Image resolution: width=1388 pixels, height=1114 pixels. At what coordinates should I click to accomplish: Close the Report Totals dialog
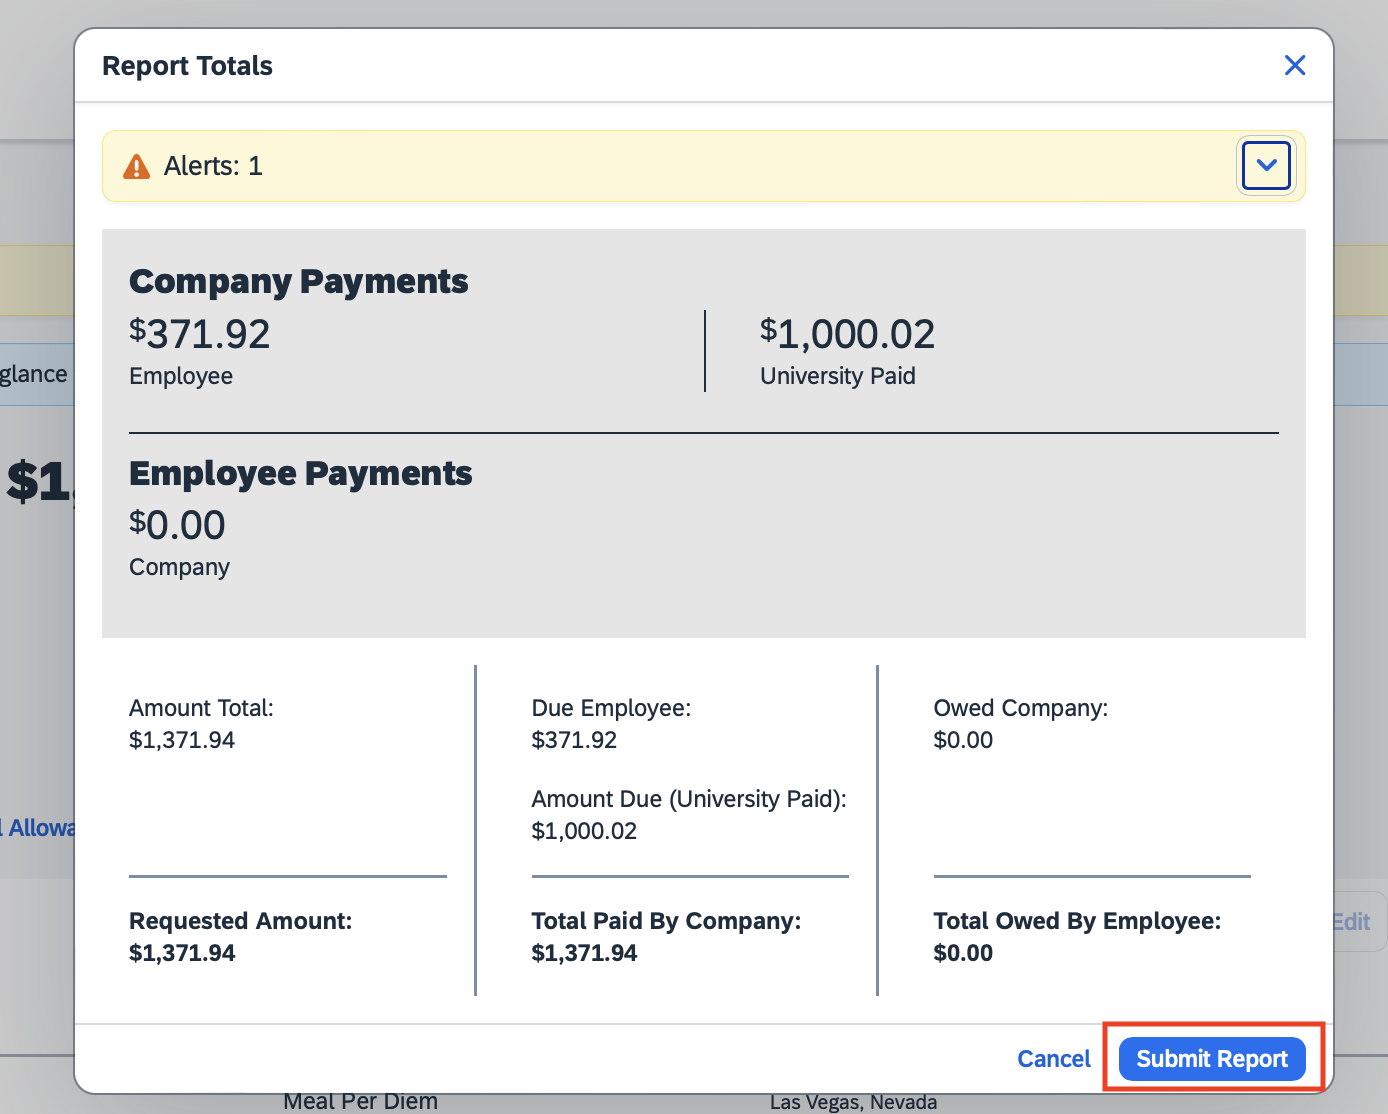1295,65
